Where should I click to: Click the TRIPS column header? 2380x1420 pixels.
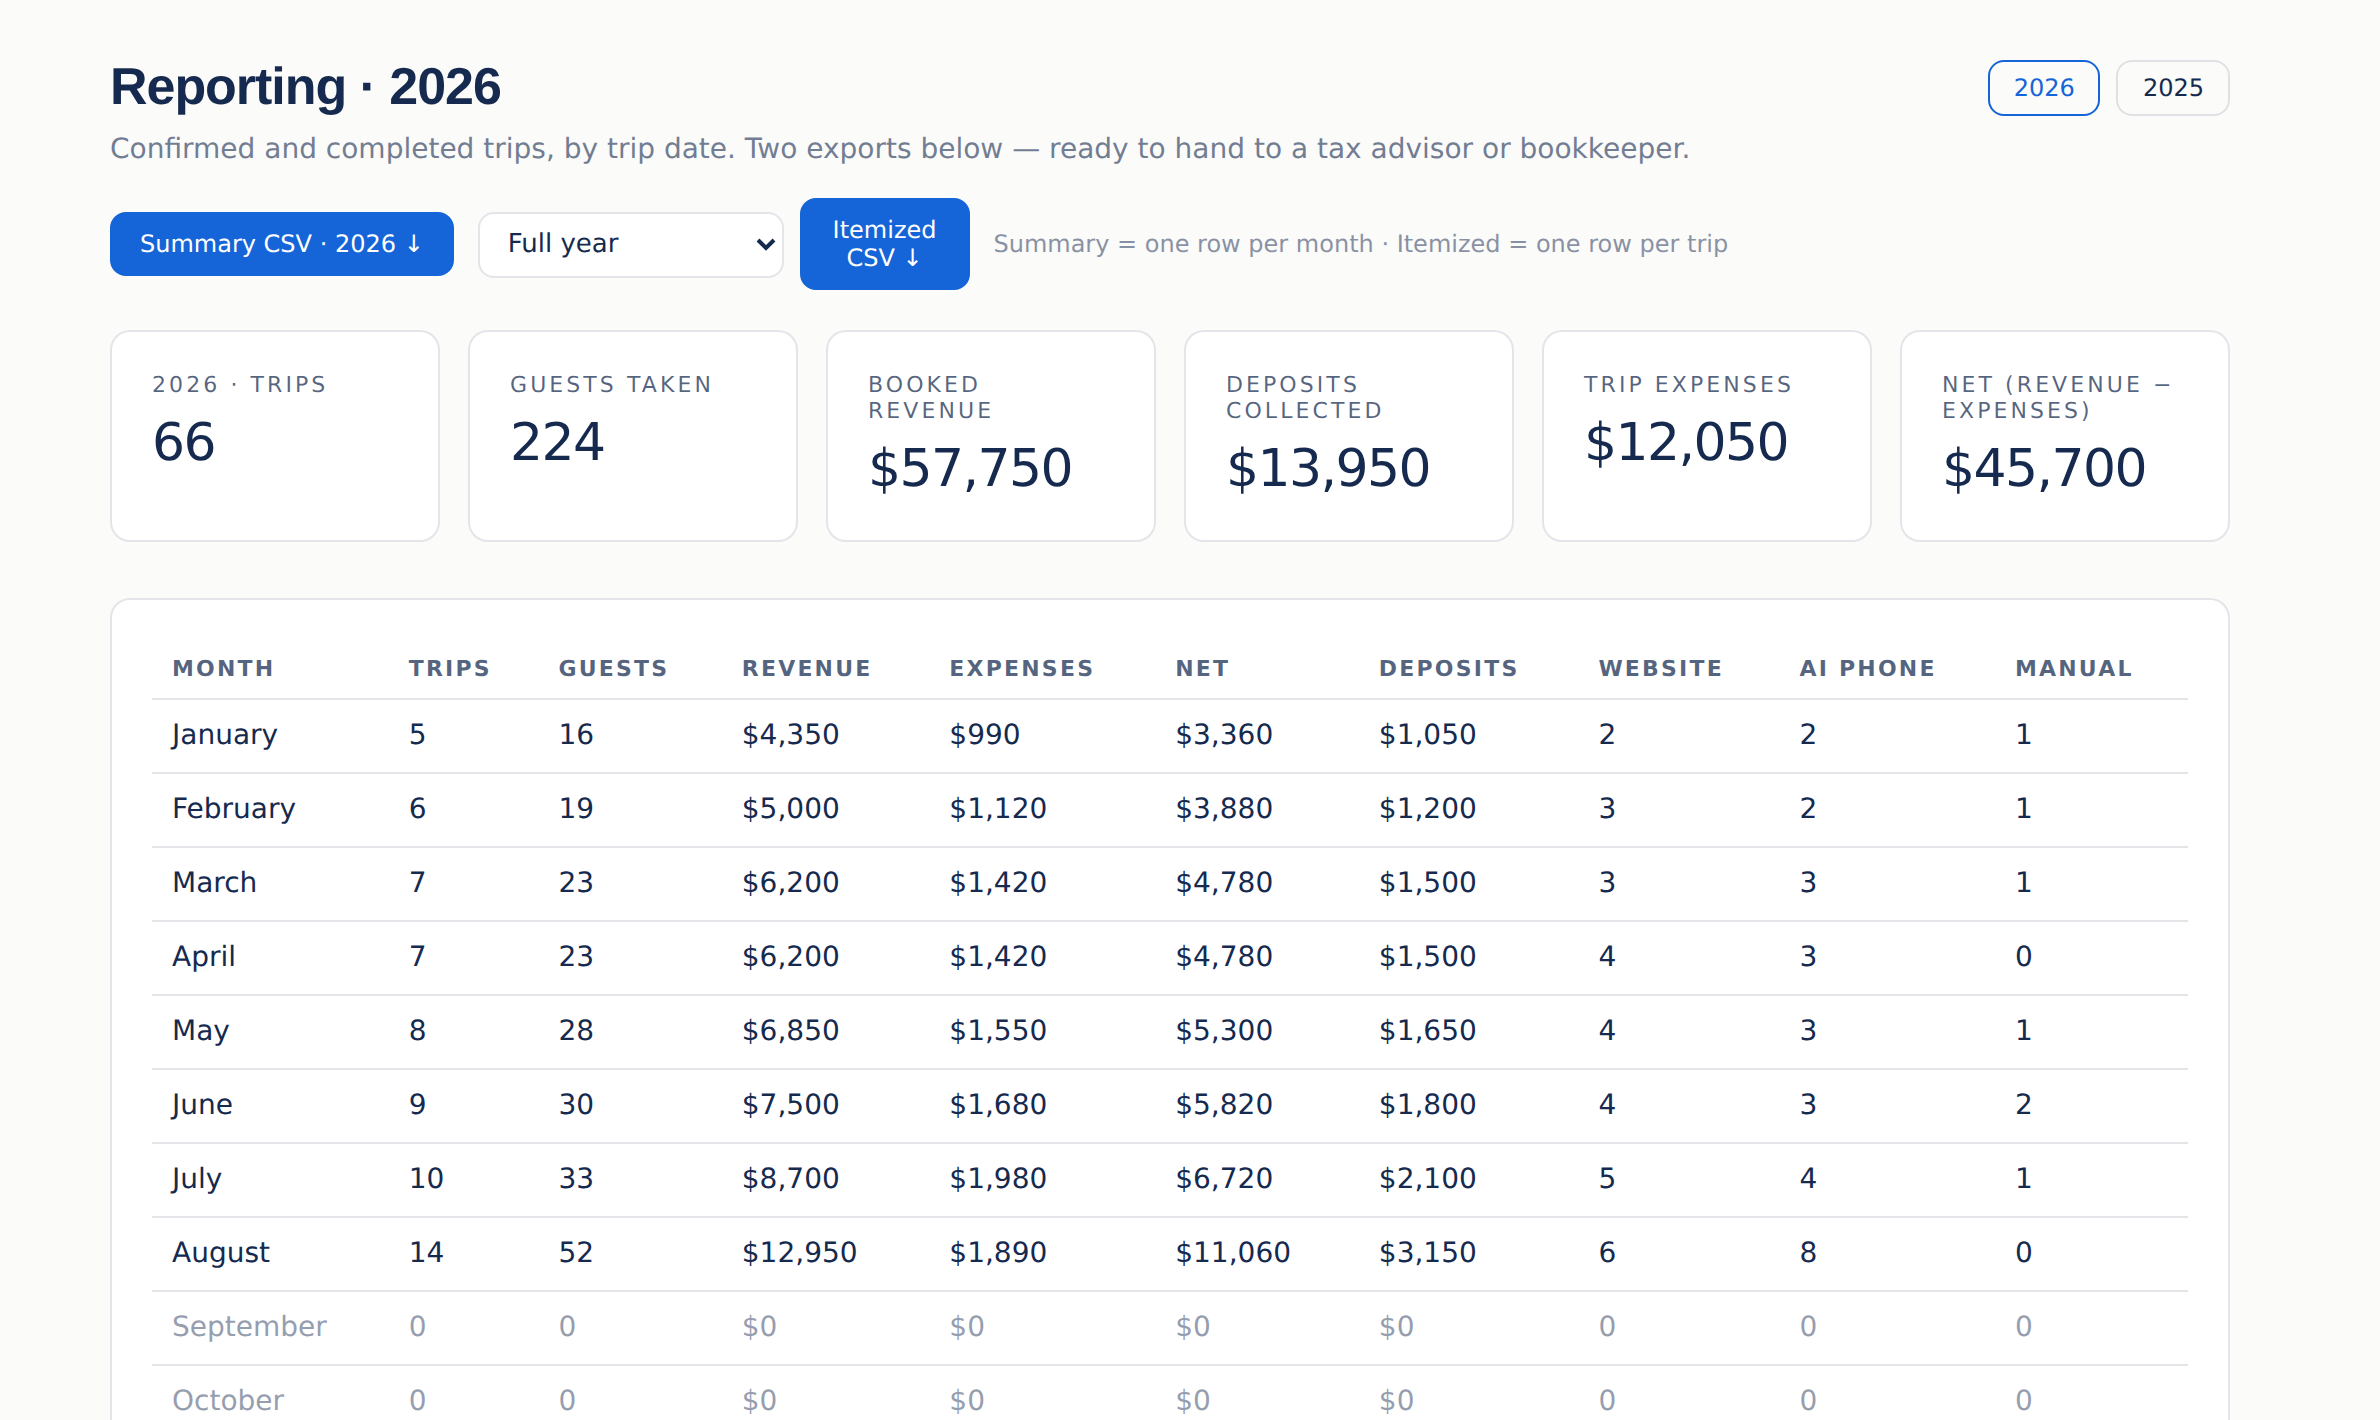click(449, 668)
